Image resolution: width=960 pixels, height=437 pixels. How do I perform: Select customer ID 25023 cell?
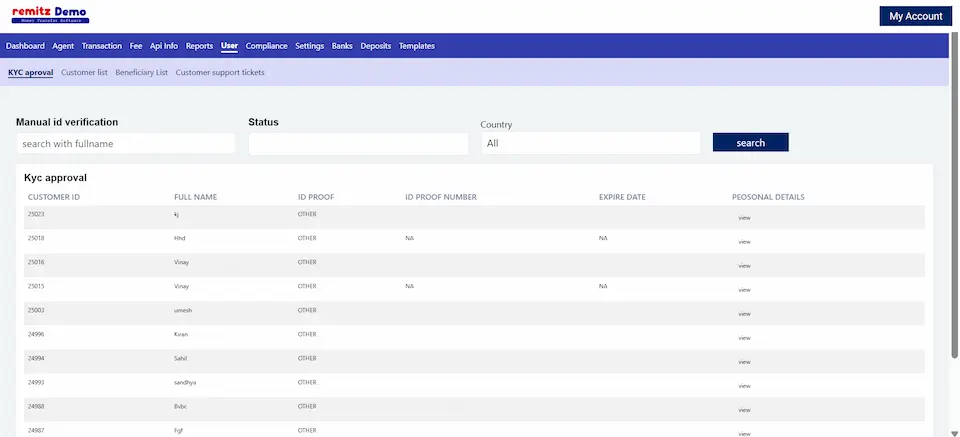(36, 214)
